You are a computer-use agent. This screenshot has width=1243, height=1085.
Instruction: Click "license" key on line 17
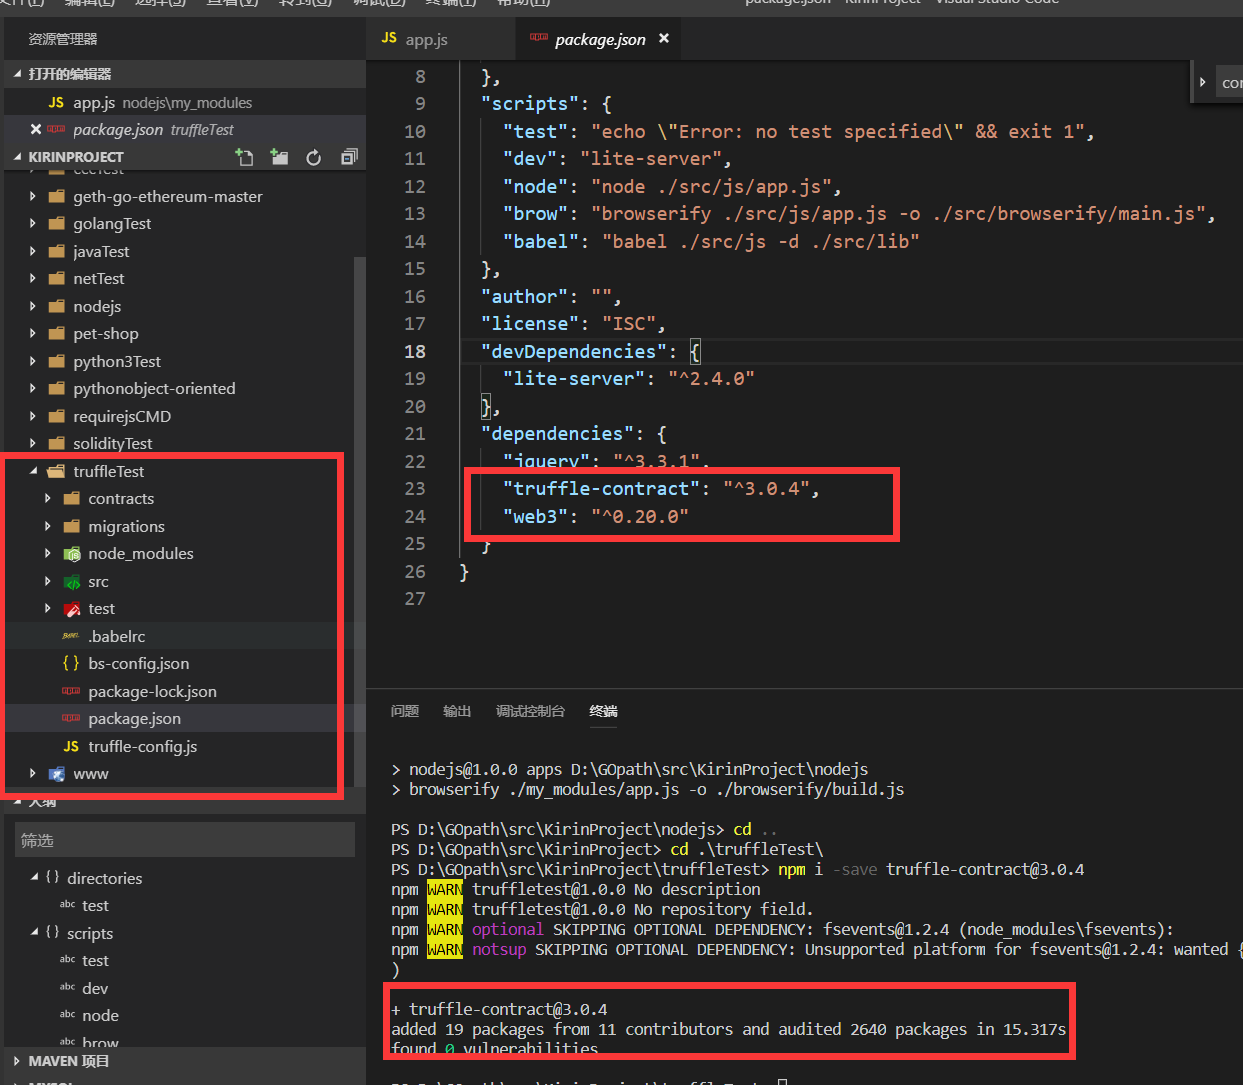[x=530, y=324]
